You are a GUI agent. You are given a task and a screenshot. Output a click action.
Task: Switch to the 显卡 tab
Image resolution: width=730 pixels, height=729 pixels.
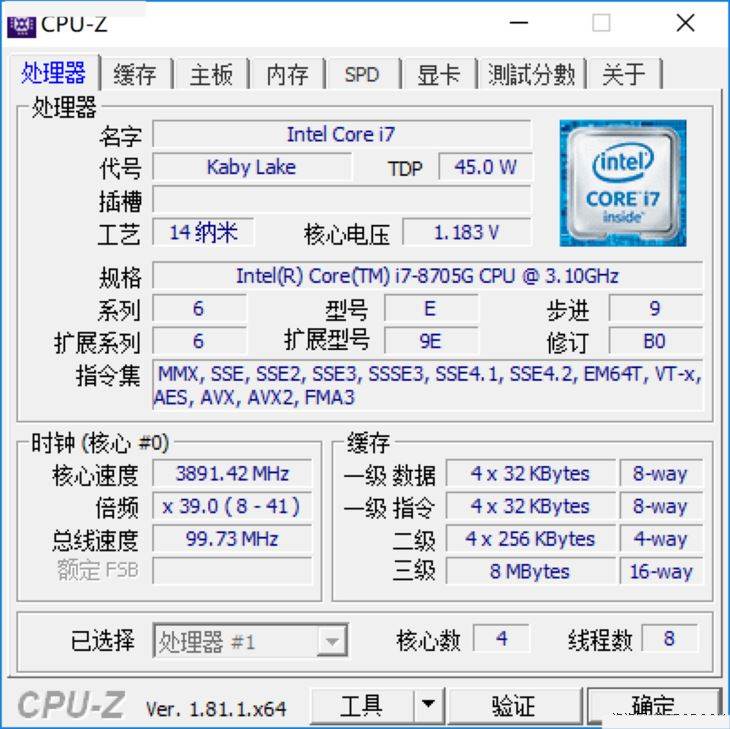(439, 74)
